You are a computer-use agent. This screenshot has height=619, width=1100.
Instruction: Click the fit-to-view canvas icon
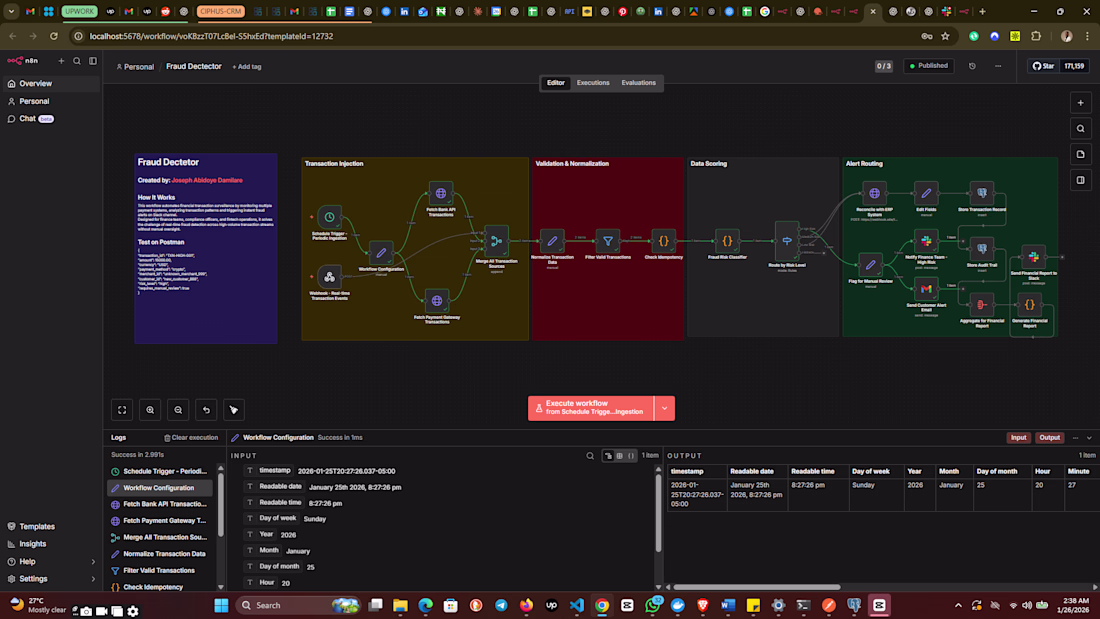(x=122, y=409)
